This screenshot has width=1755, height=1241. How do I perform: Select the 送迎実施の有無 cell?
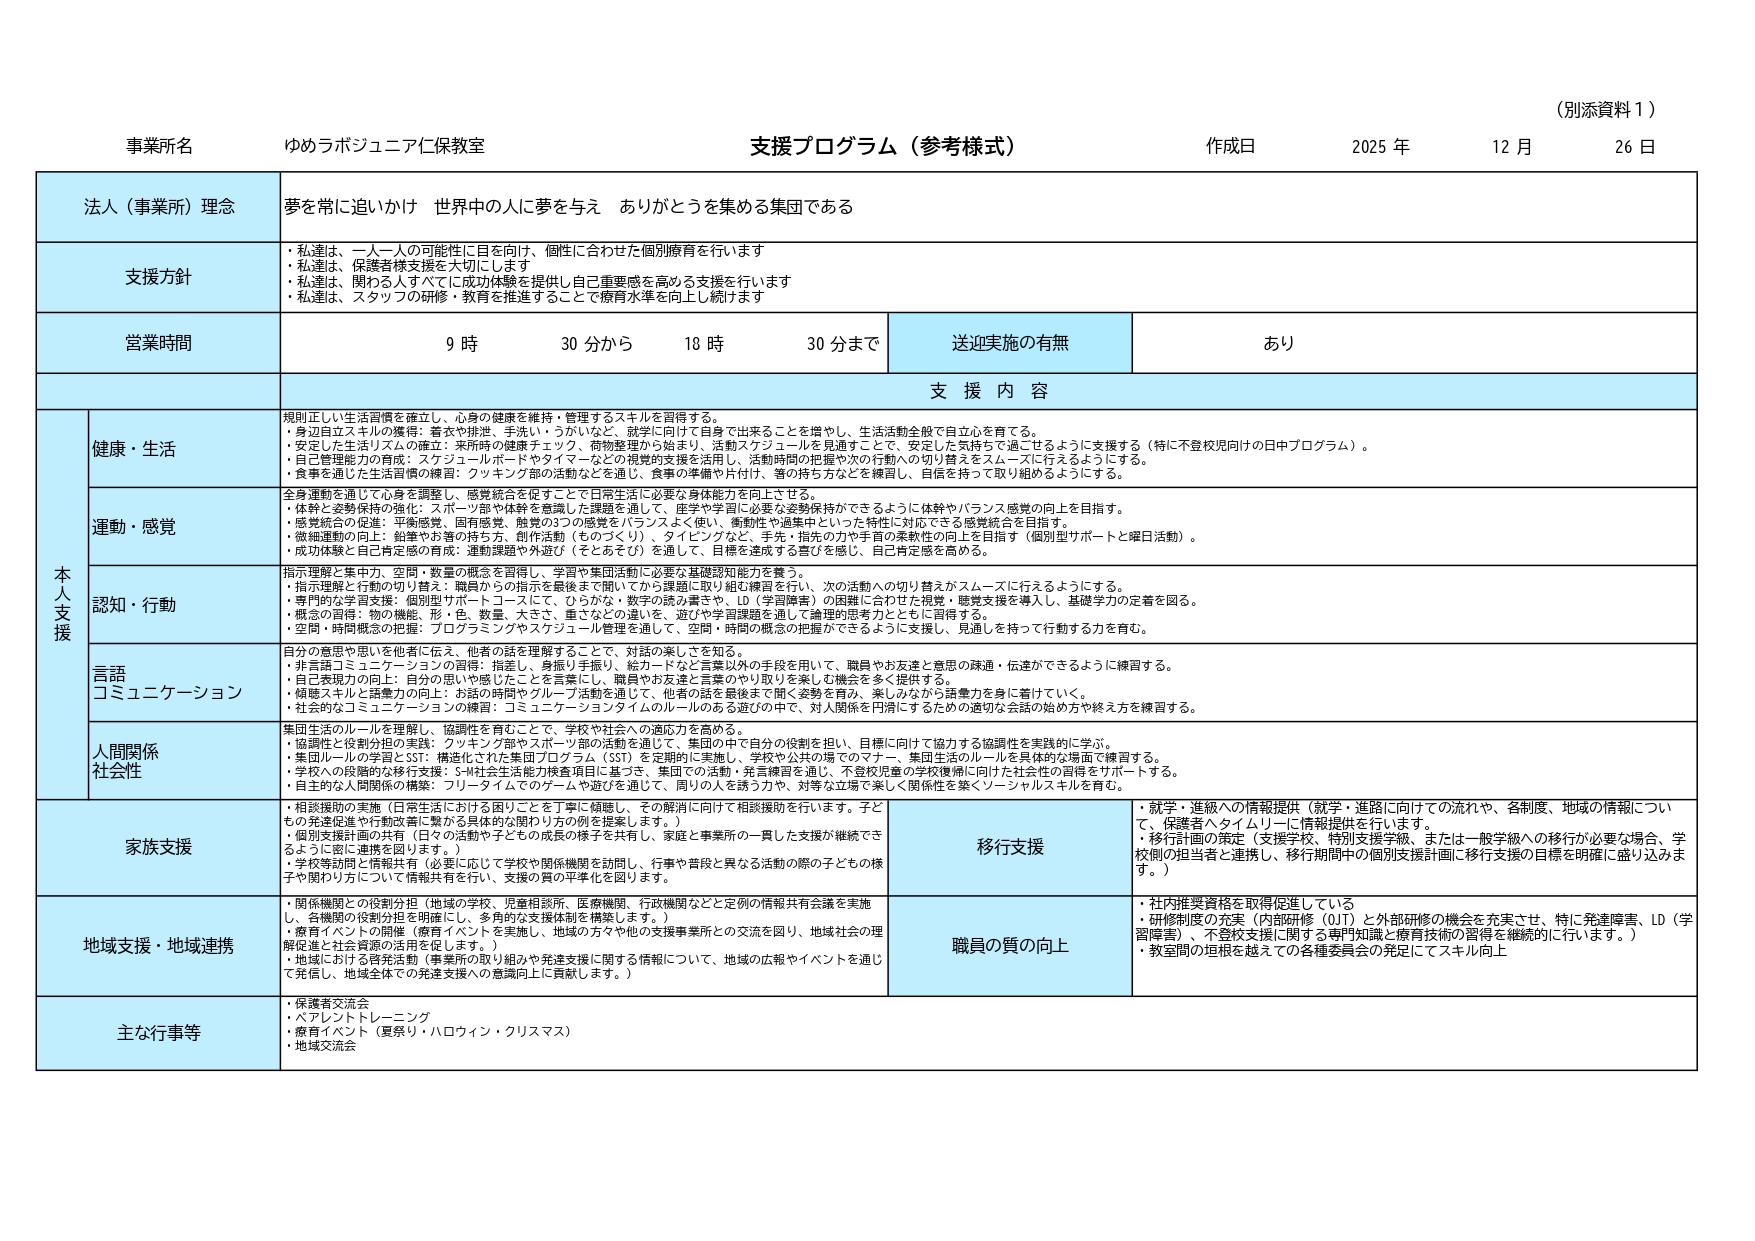point(1009,343)
